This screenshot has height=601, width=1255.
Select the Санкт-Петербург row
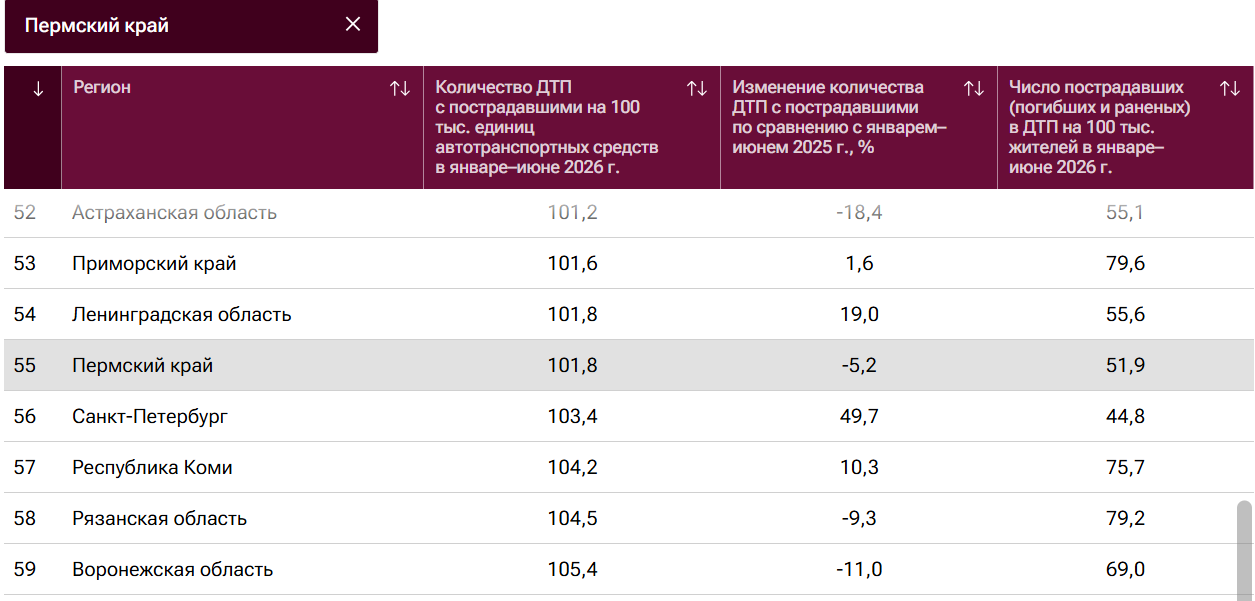coord(628,416)
